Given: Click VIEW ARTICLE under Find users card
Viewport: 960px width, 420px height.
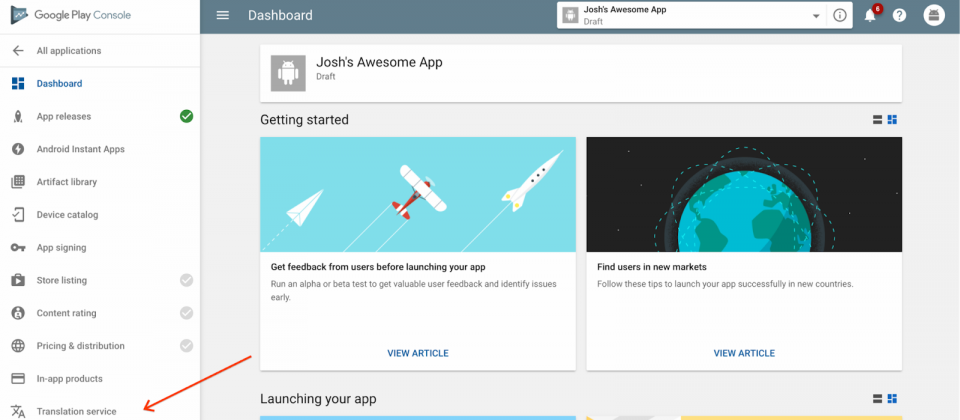Looking at the screenshot, I should (744, 353).
